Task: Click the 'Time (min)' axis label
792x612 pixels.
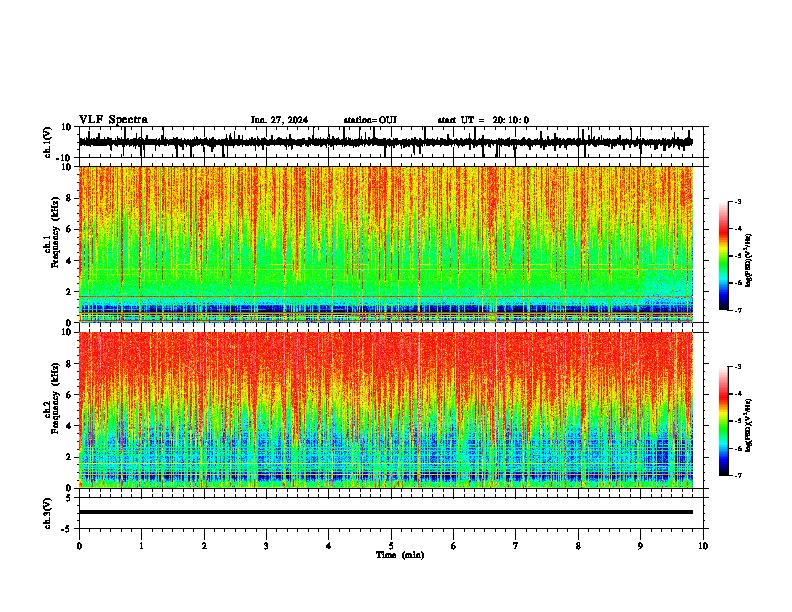Action: (x=400, y=555)
